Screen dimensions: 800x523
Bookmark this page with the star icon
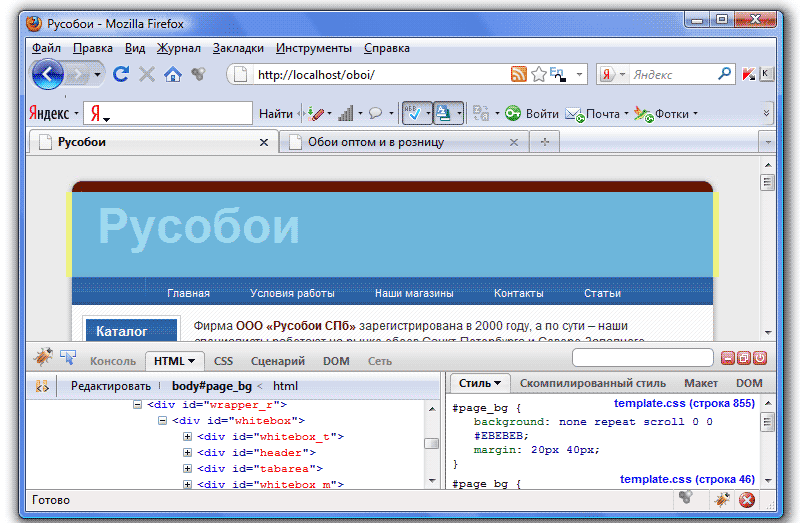pos(538,74)
